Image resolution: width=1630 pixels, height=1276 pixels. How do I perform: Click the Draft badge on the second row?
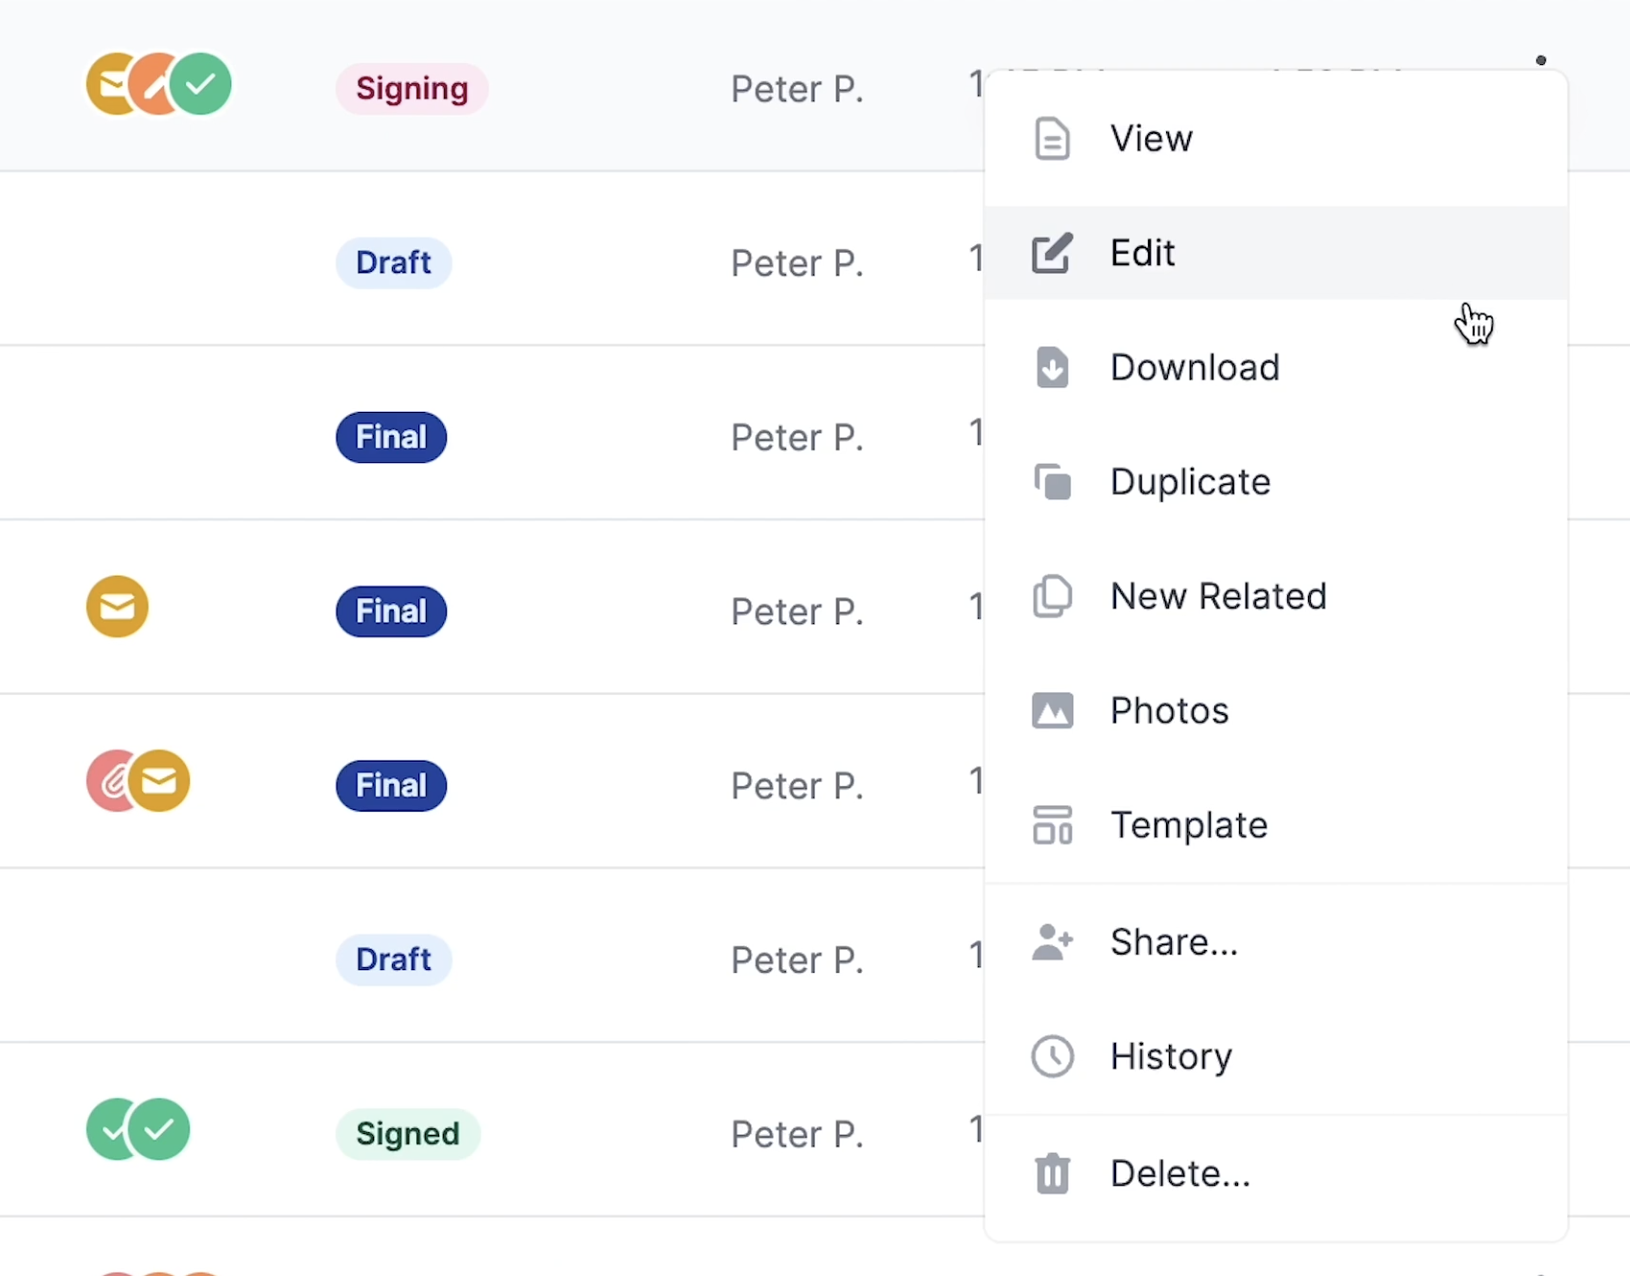click(x=393, y=262)
